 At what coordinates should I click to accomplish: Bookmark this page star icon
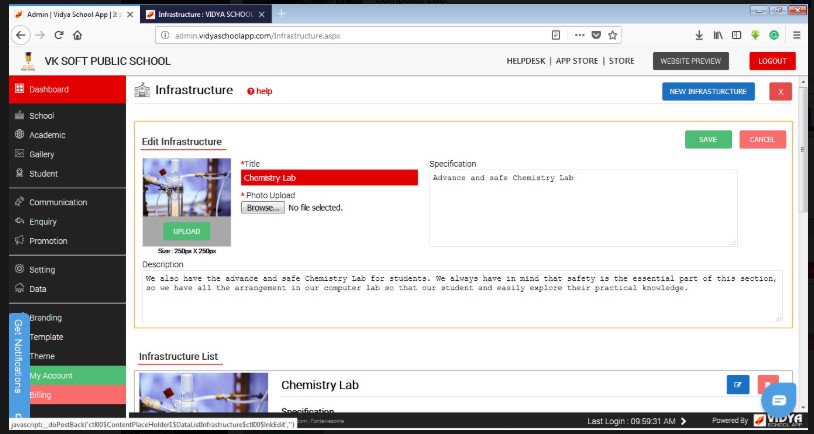(613, 35)
